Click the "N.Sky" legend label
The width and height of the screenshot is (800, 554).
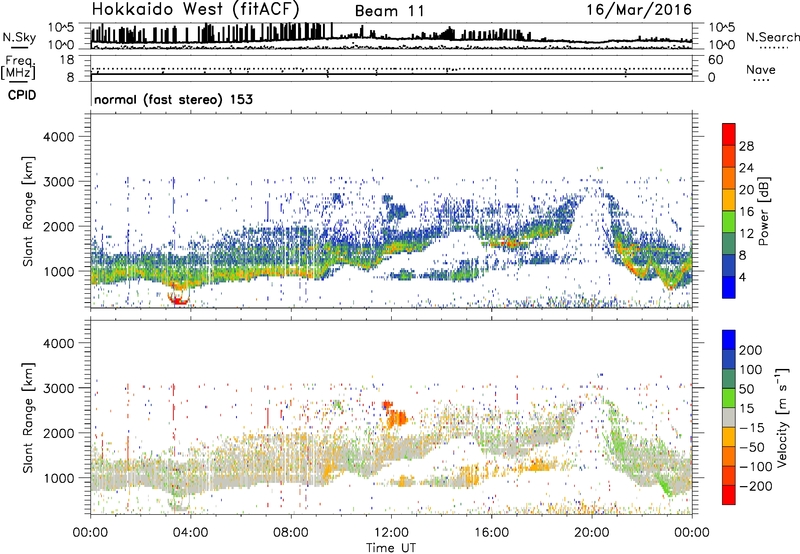pos(19,37)
